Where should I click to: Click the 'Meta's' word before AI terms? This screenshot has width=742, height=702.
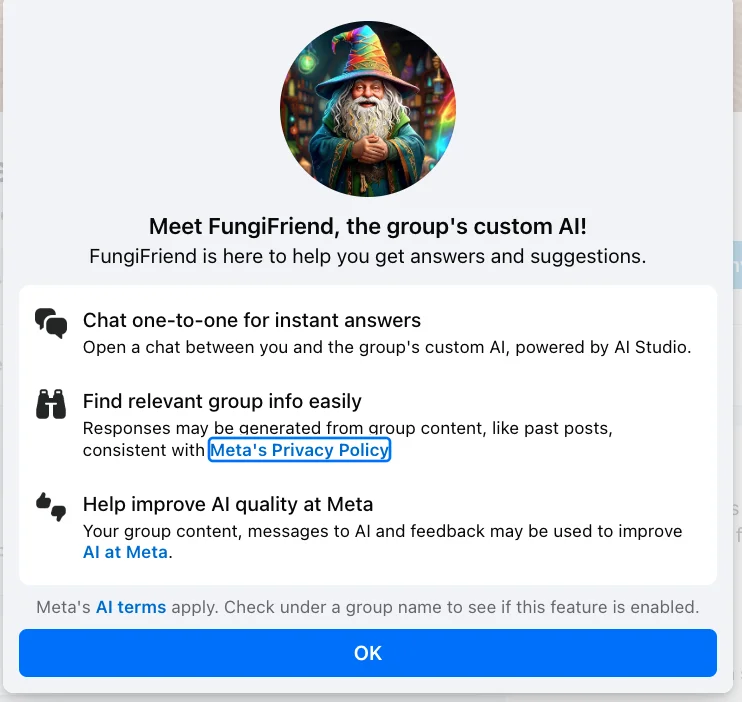63,607
